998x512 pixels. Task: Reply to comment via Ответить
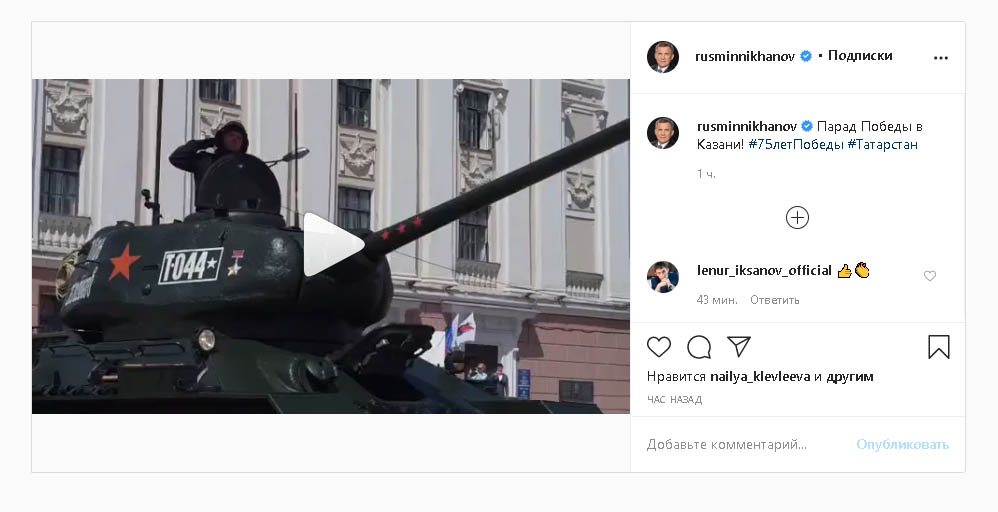pyautogui.click(x=775, y=300)
